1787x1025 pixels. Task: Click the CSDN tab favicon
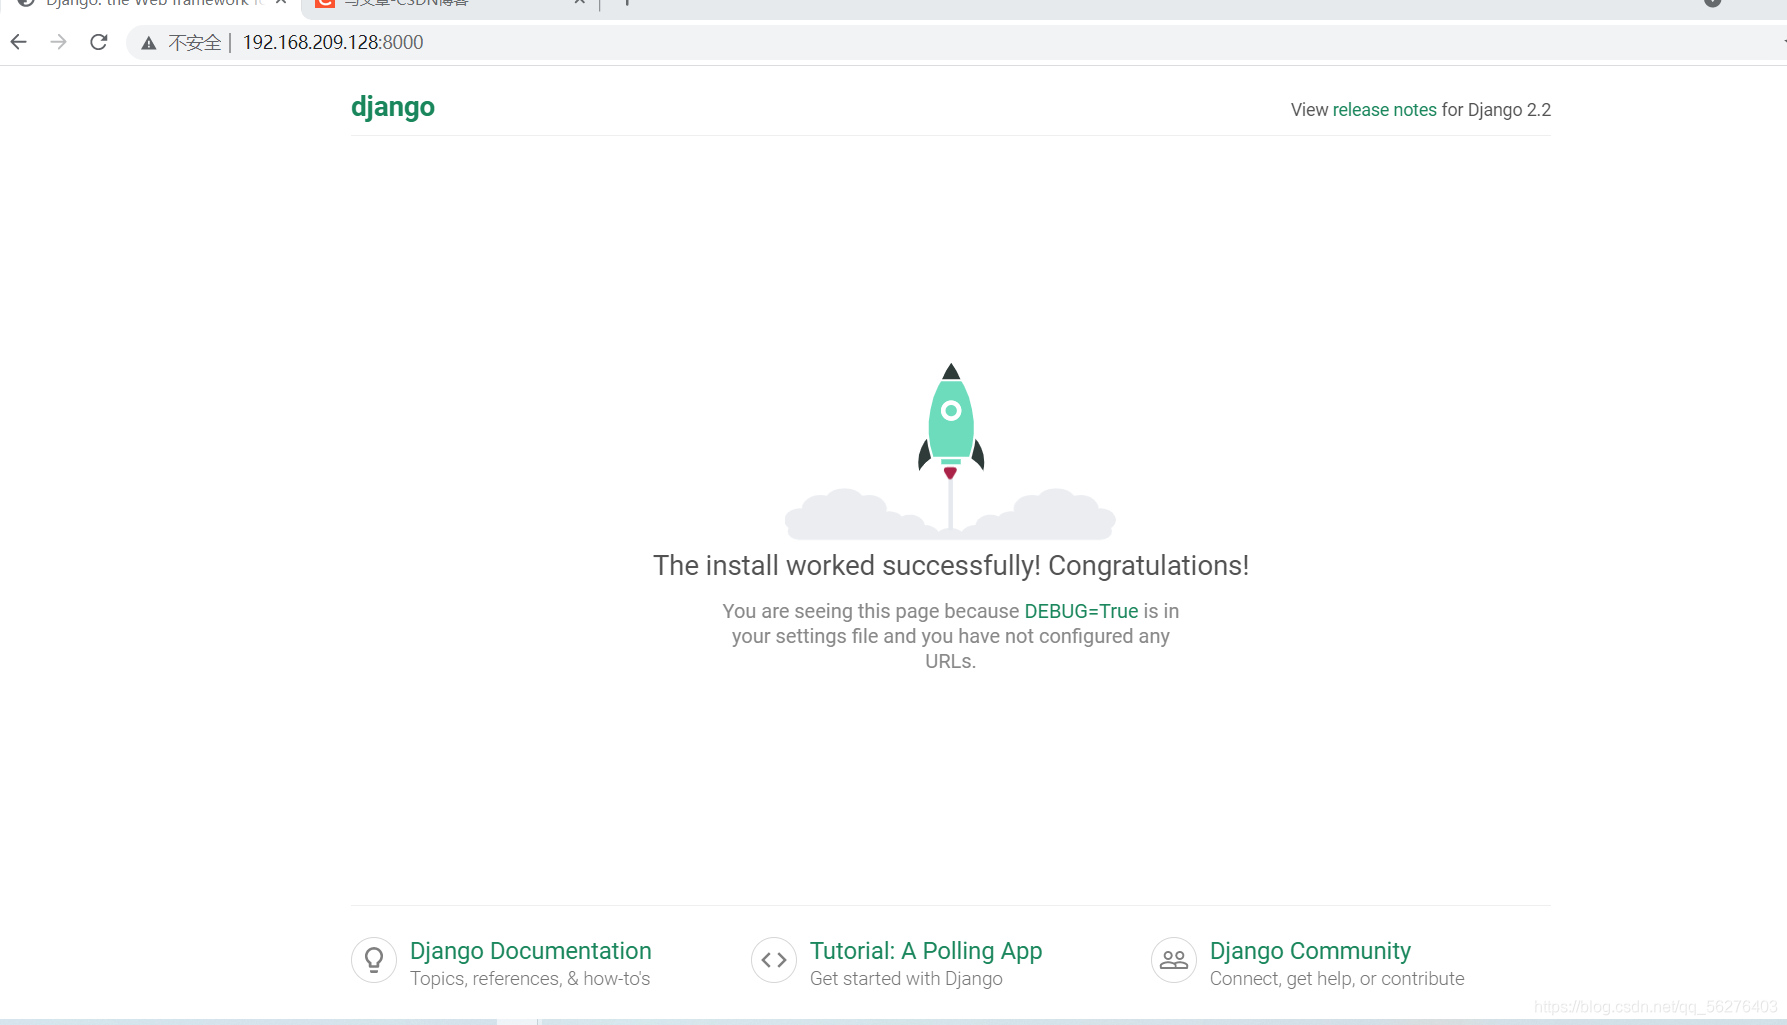pyautogui.click(x=324, y=3)
